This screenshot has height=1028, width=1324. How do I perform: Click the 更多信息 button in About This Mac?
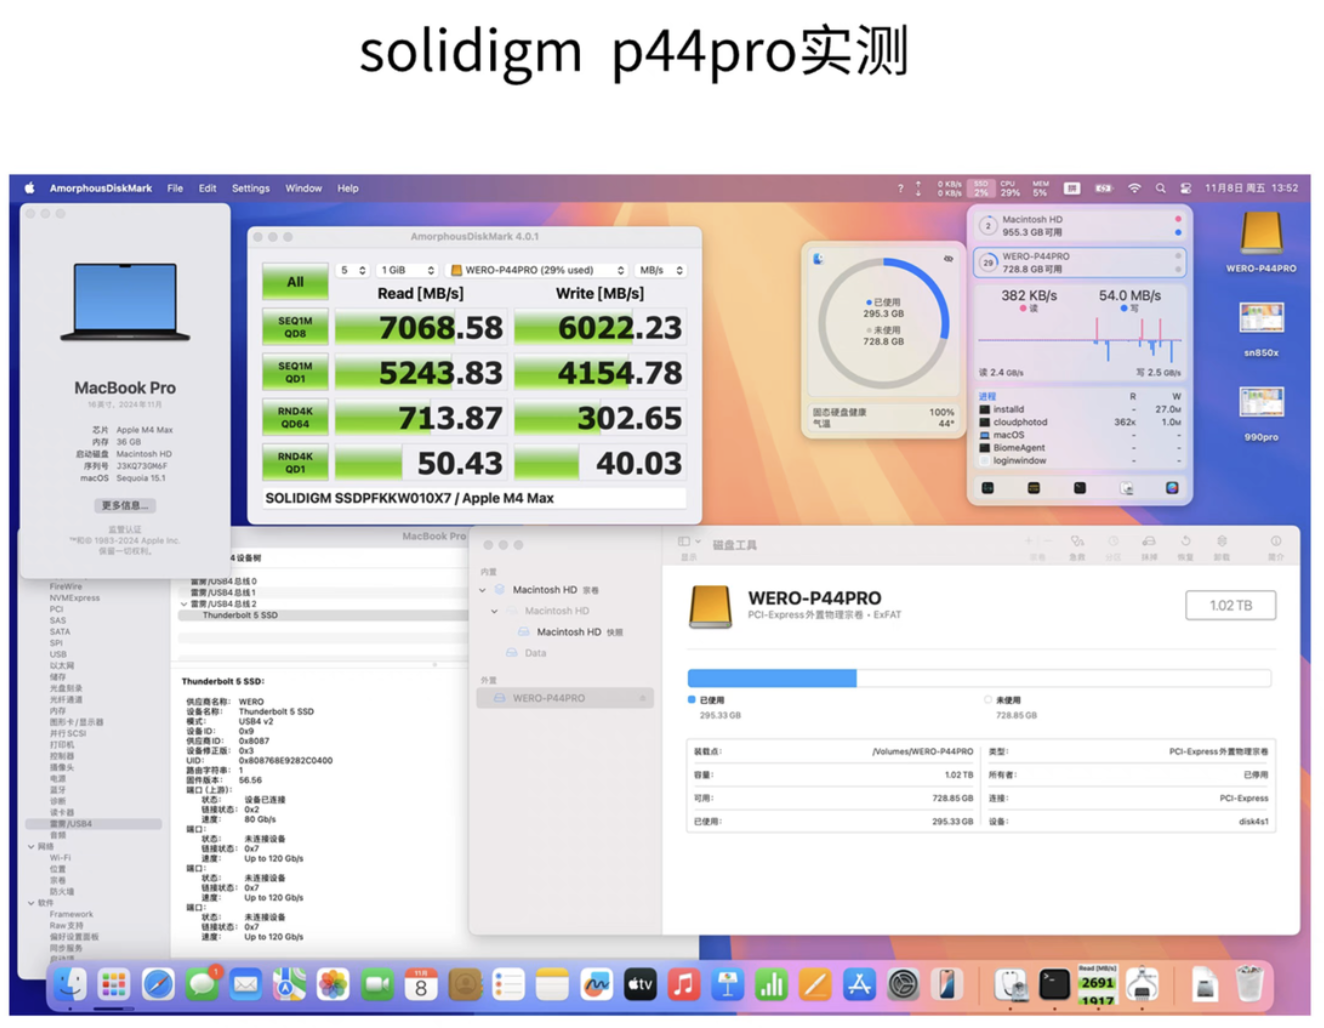125,505
